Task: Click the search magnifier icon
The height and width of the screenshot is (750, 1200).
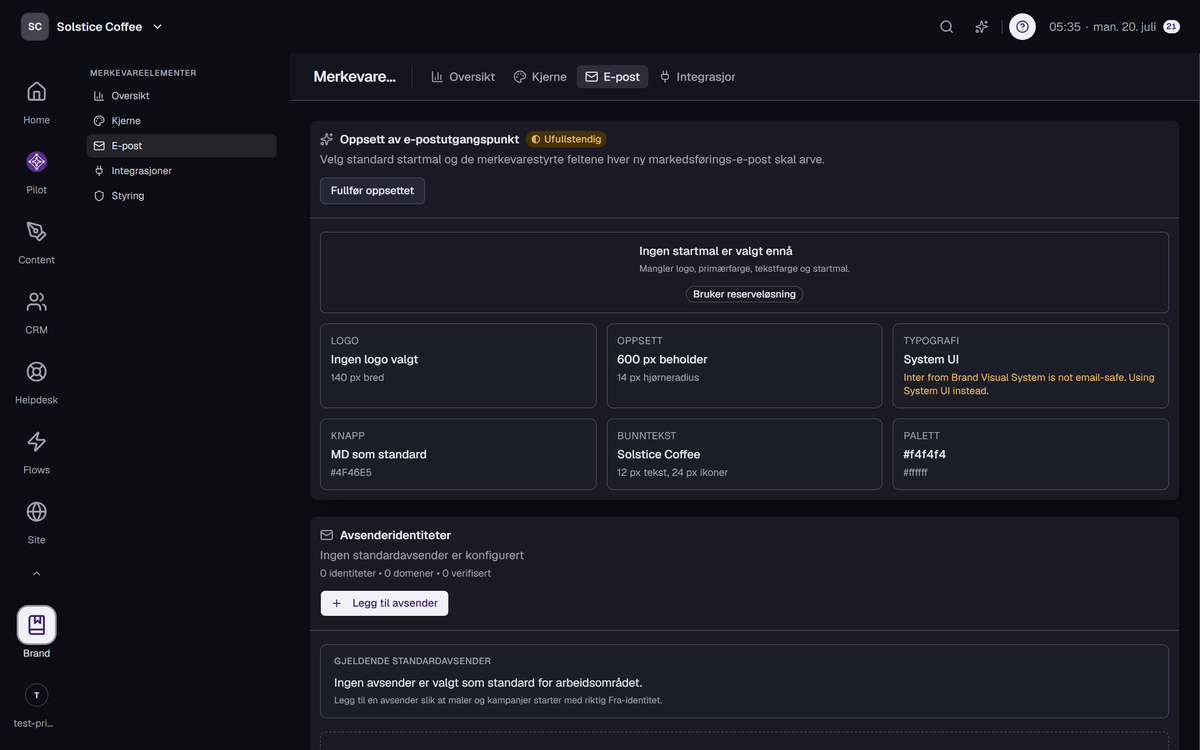Action: click(946, 27)
